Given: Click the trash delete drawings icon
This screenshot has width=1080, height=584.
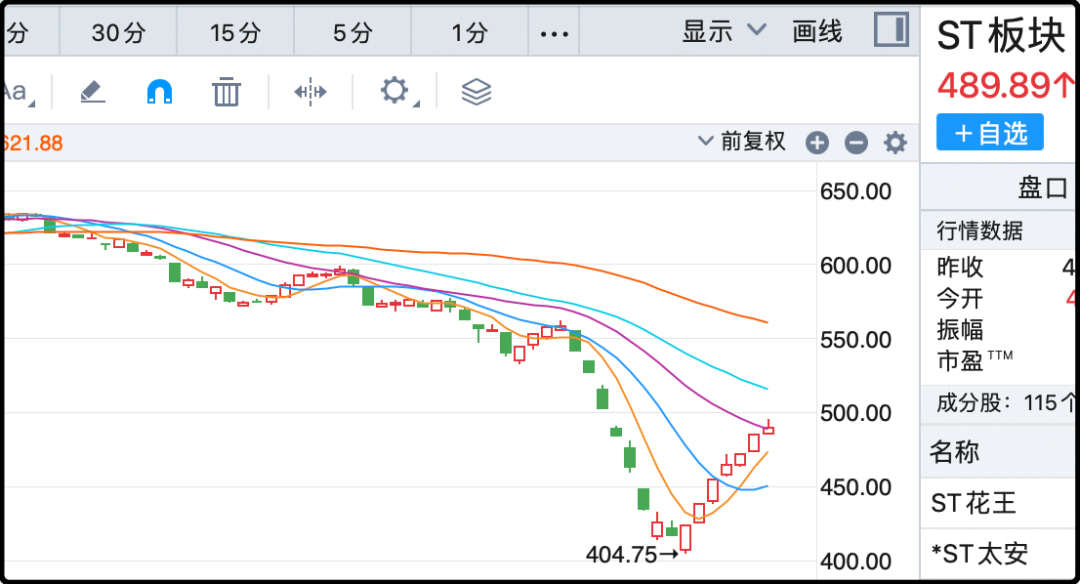Looking at the screenshot, I should (226, 92).
